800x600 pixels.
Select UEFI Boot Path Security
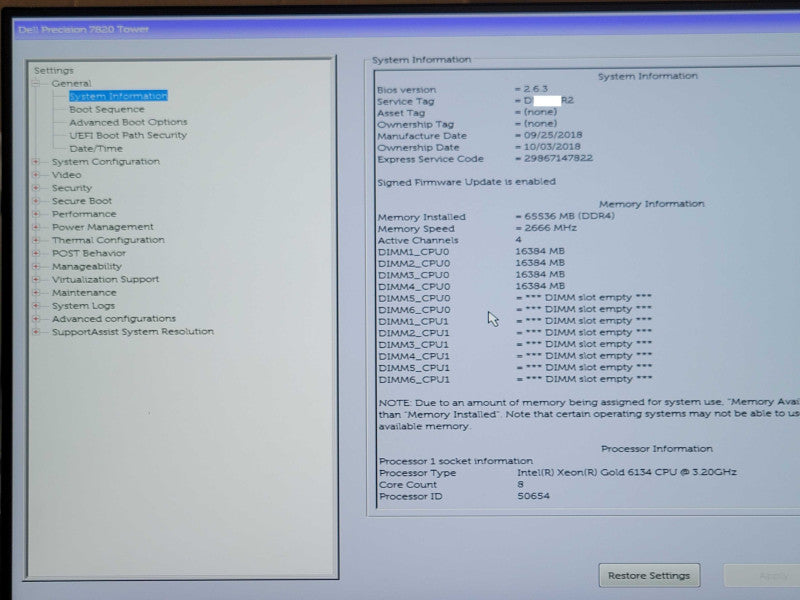pyautogui.click(x=128, y=135)
